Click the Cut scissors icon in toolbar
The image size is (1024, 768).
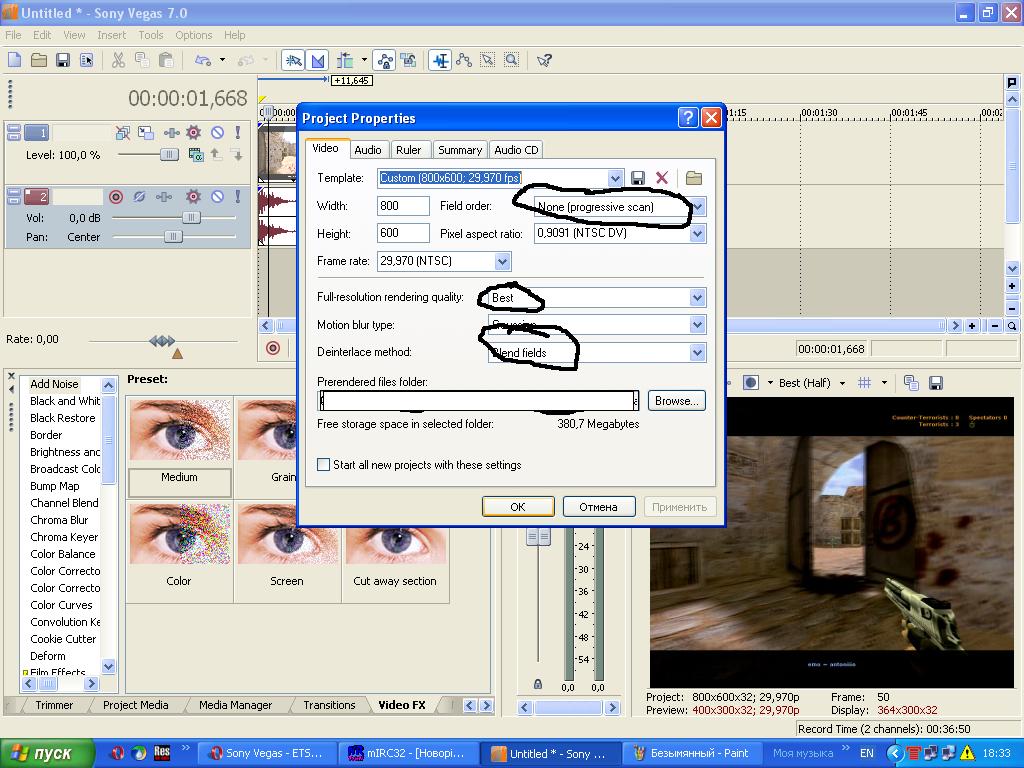click(x=118, y=60)
